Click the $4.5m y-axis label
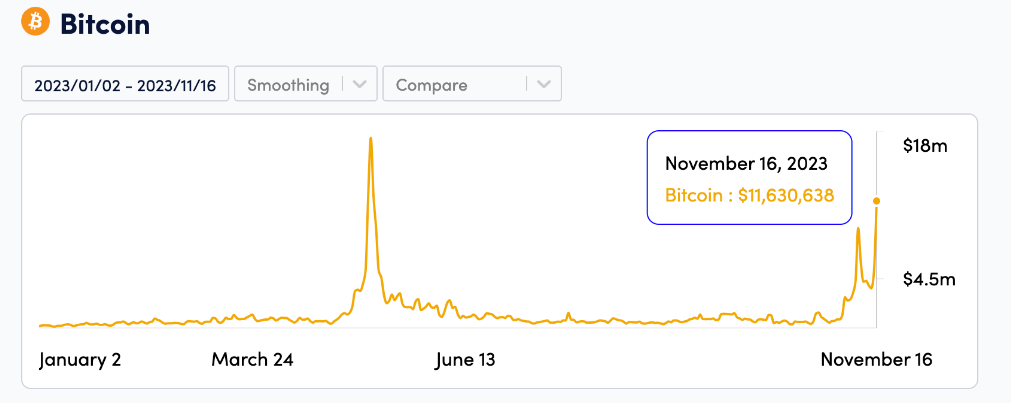 pos(928,279)
